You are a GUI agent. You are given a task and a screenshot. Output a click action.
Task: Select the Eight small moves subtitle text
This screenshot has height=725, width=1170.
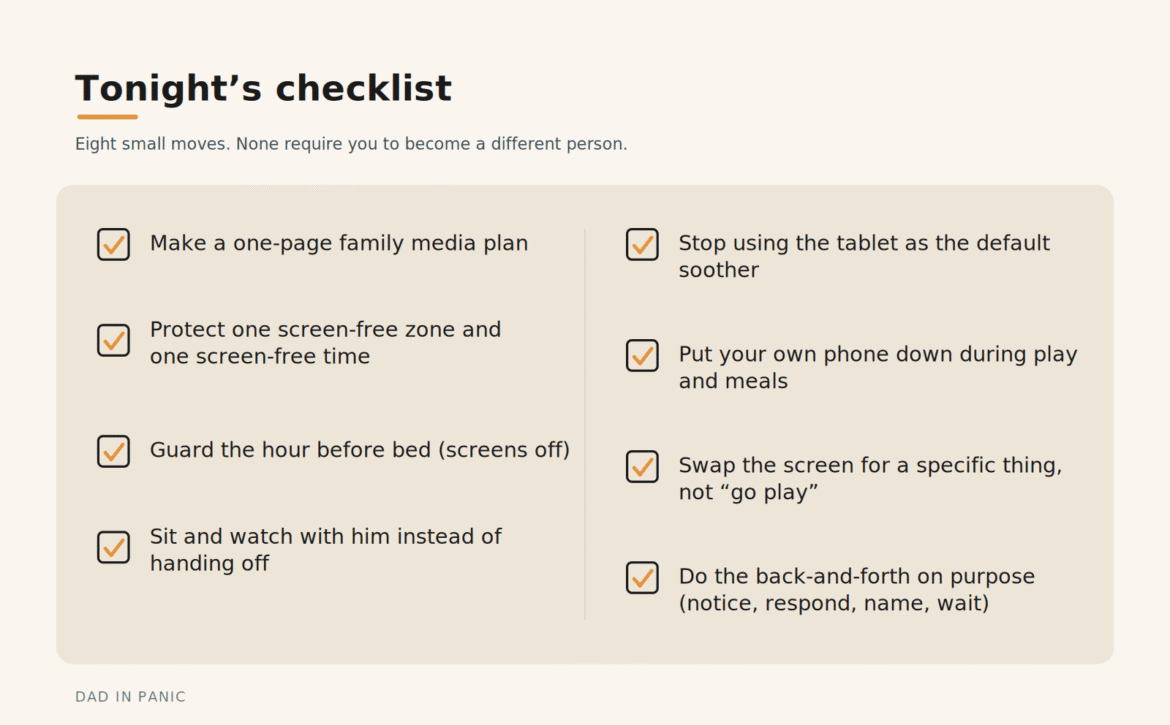pos(351,144)
